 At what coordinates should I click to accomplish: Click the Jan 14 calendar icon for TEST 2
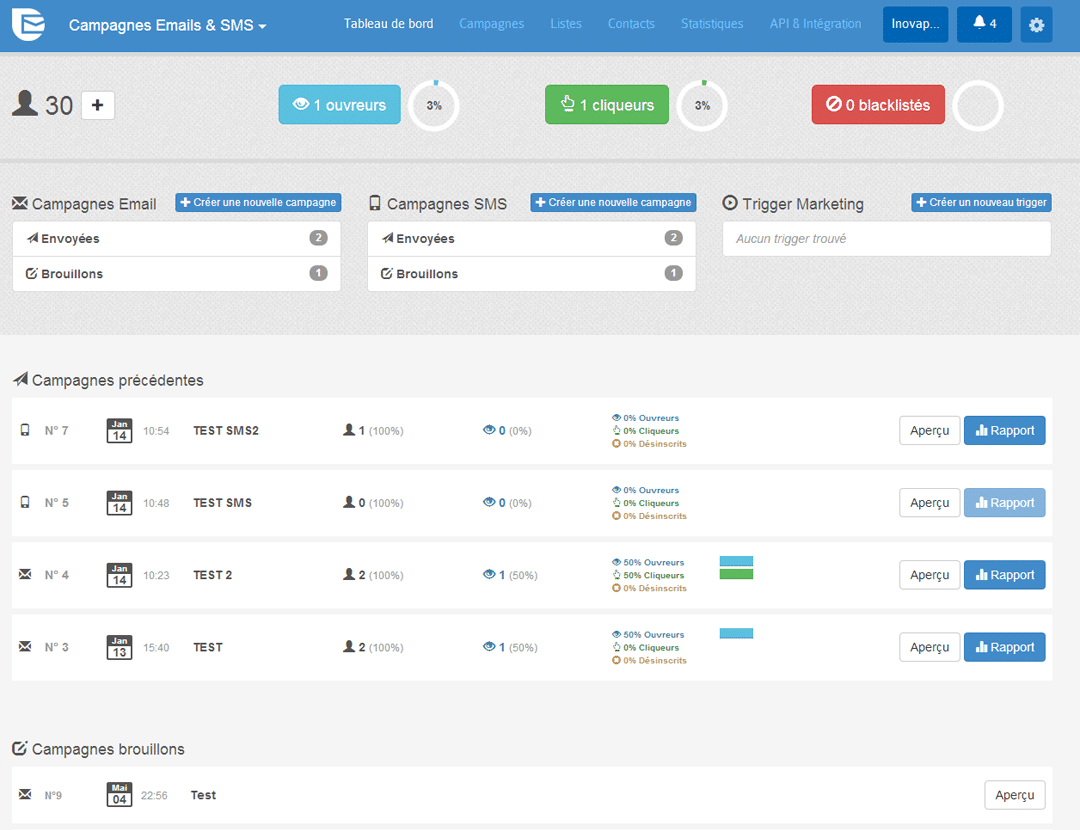point(119,574)
